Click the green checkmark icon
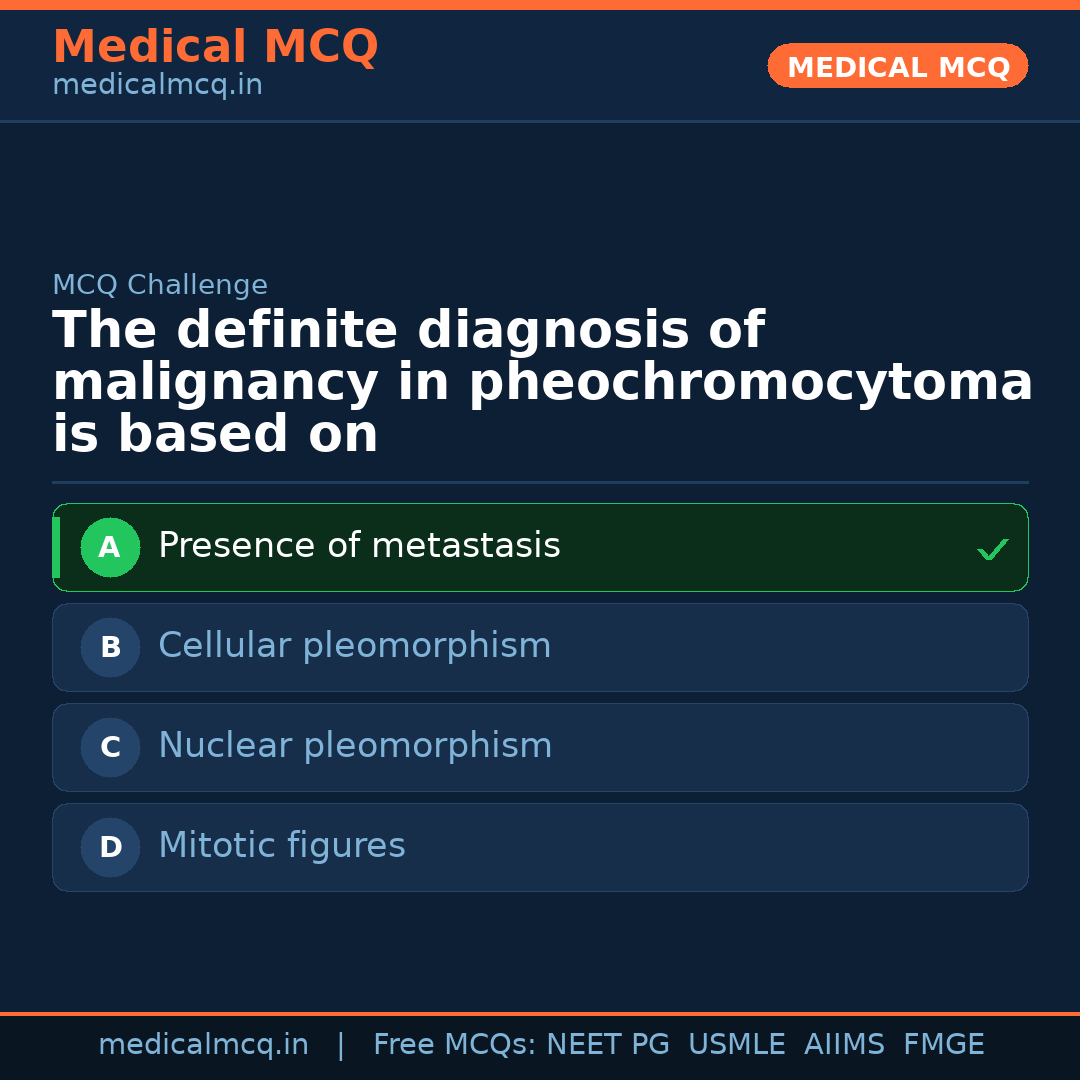Image resolution: width=1080 pixels, height=1080 pixels. click(x=992, y=549)
